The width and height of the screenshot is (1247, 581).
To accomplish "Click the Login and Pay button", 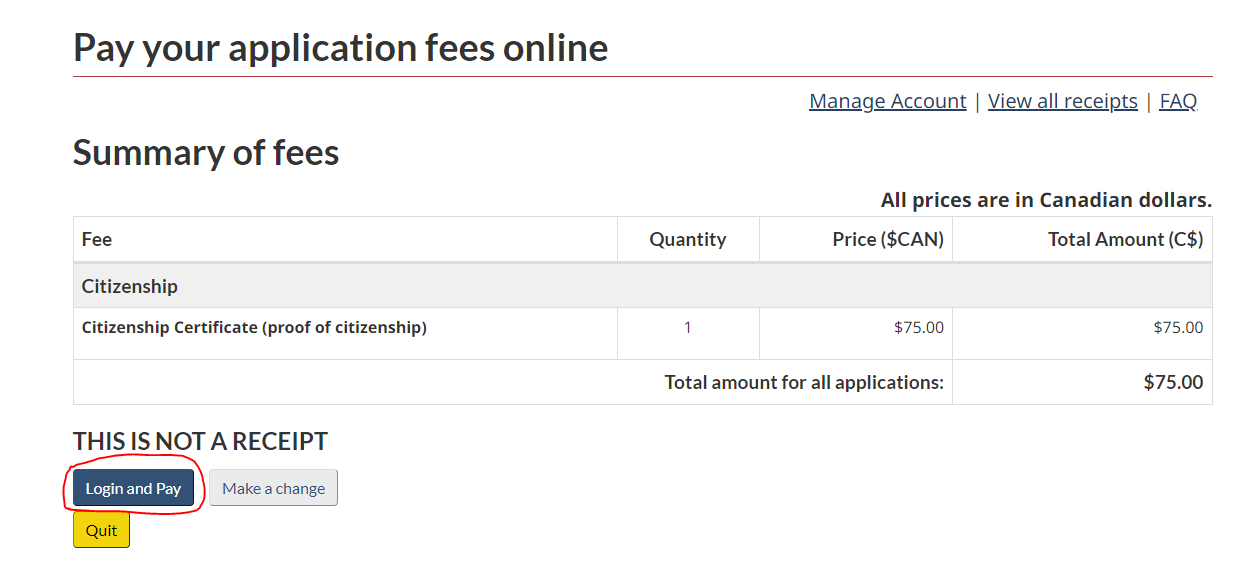I will click(133, 488).
